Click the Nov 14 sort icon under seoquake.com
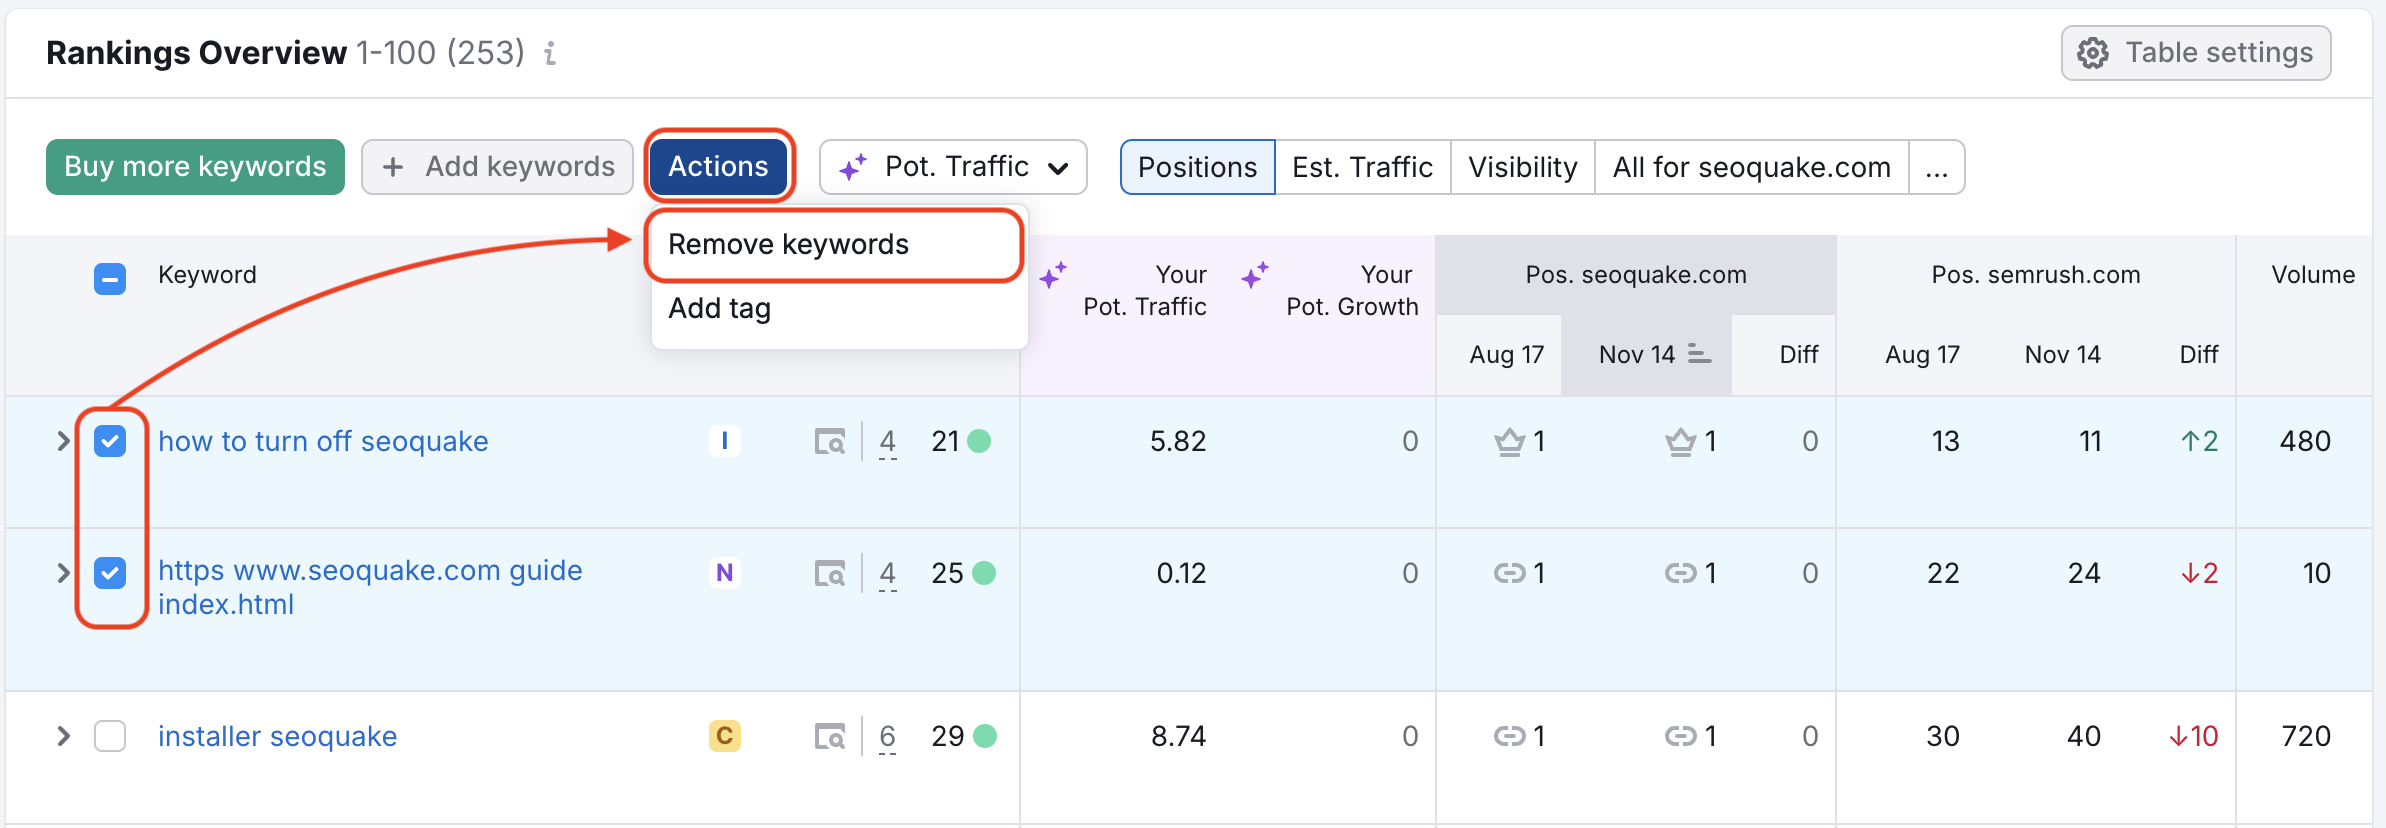Image resolution: width=2386 pixels, height=828 pixels. tap(1698, 354)
